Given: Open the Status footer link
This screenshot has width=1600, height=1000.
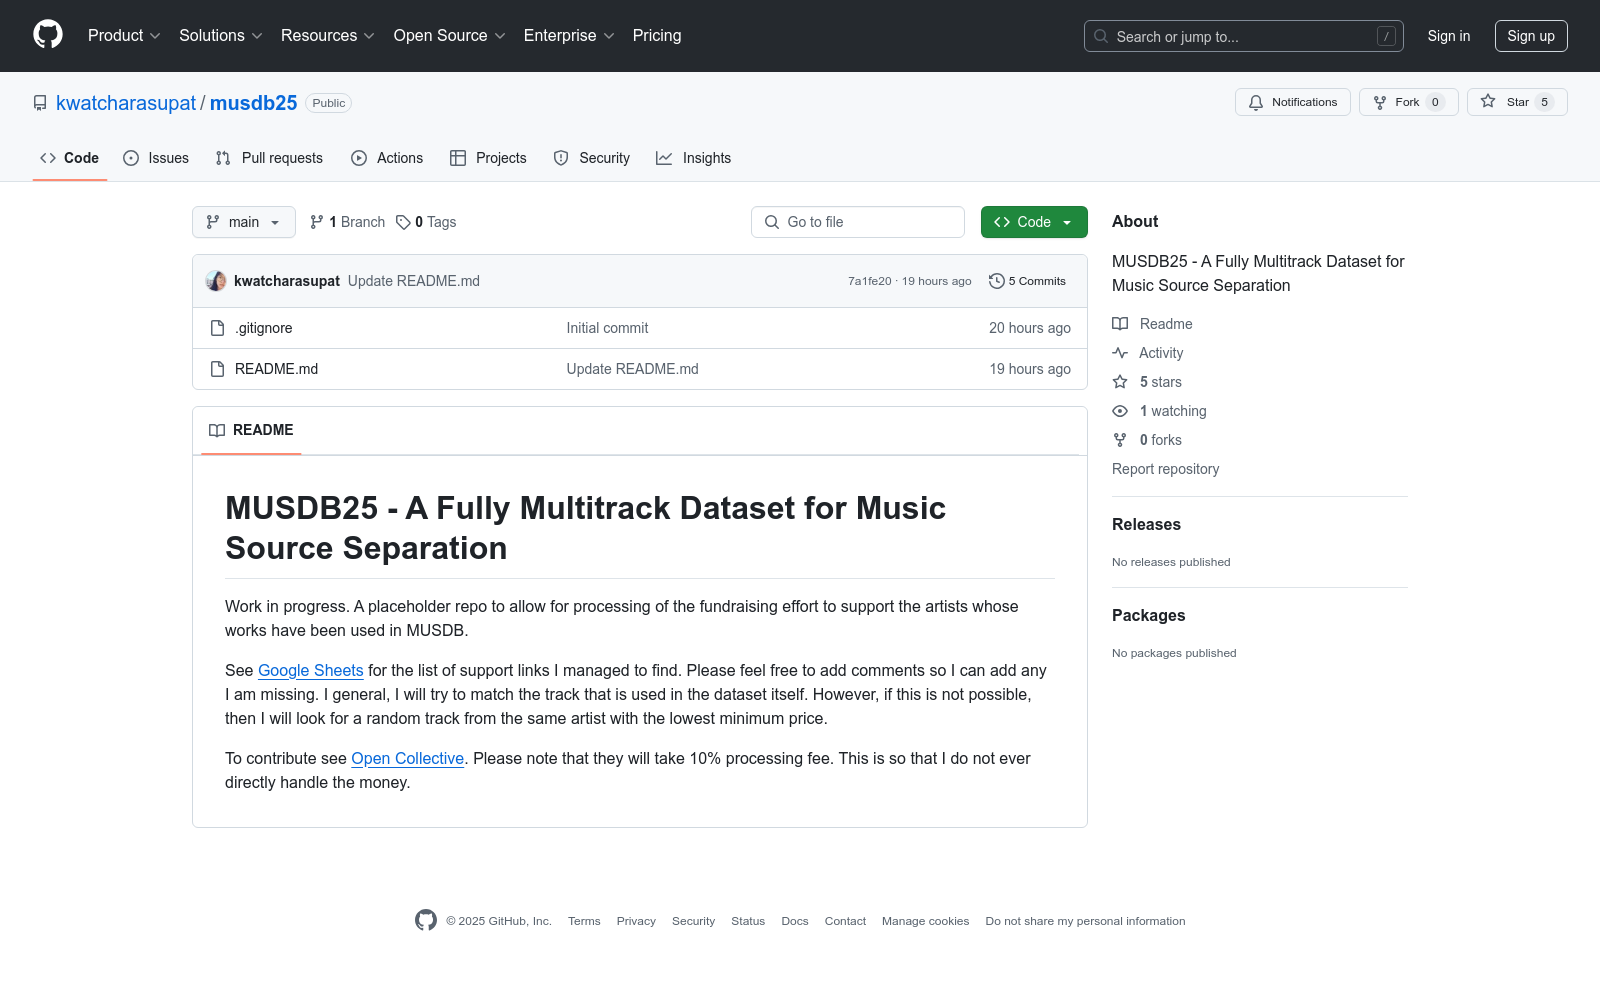Looking at the screenshot, I should coord(748,921).
